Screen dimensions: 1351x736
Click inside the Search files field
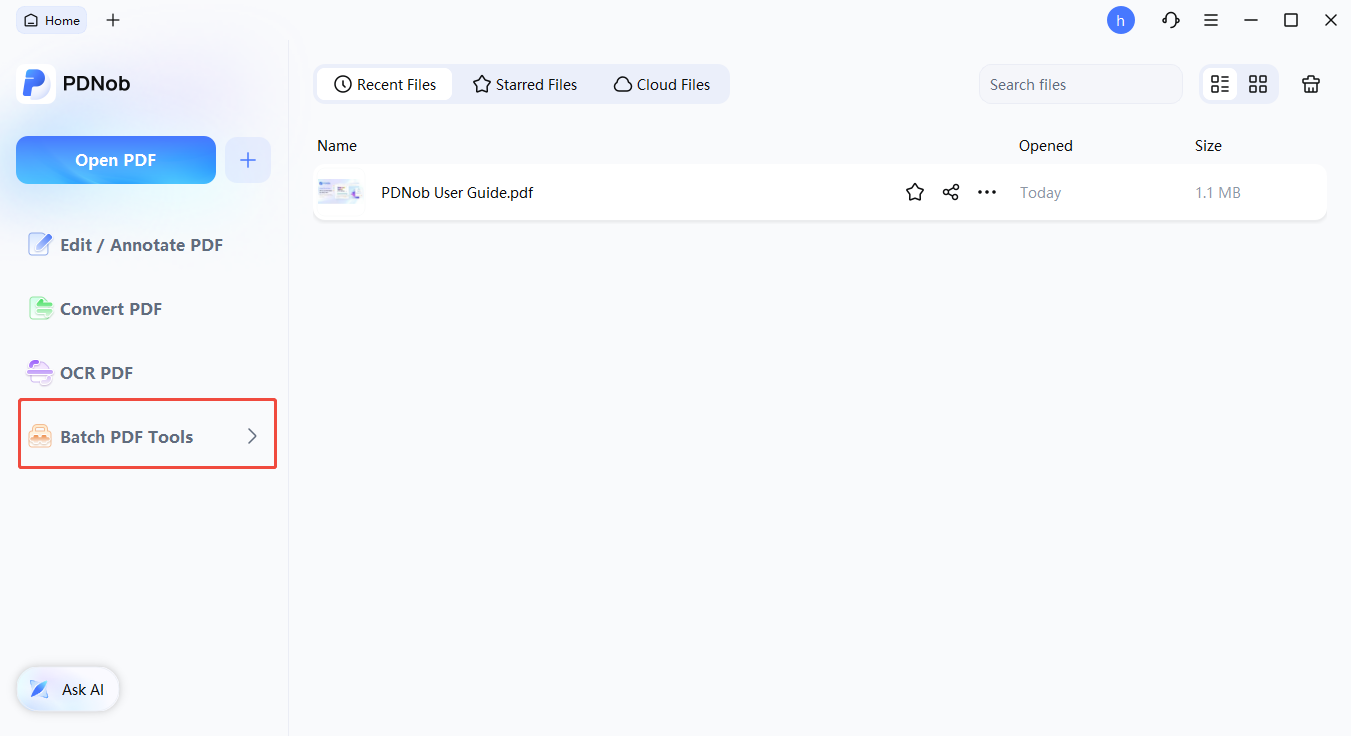click(1080, 84)
